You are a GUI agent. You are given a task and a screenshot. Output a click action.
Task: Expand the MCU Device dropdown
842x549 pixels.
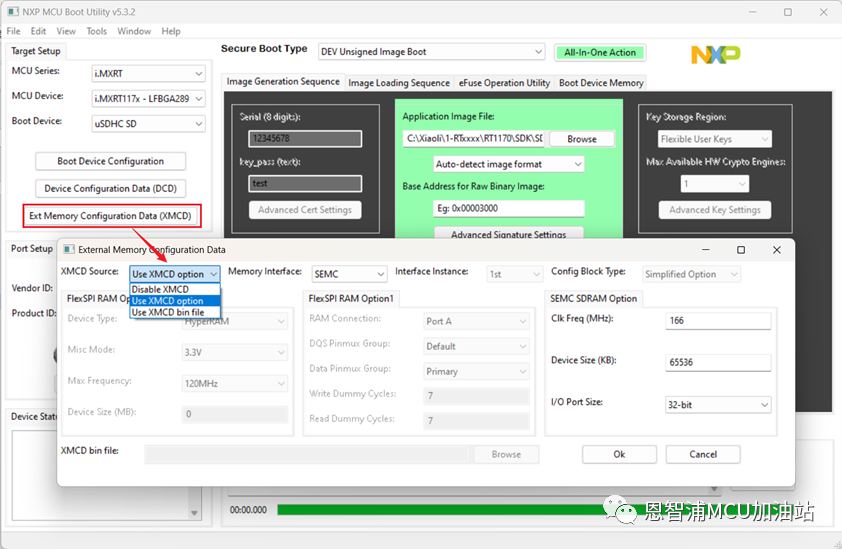148,99
